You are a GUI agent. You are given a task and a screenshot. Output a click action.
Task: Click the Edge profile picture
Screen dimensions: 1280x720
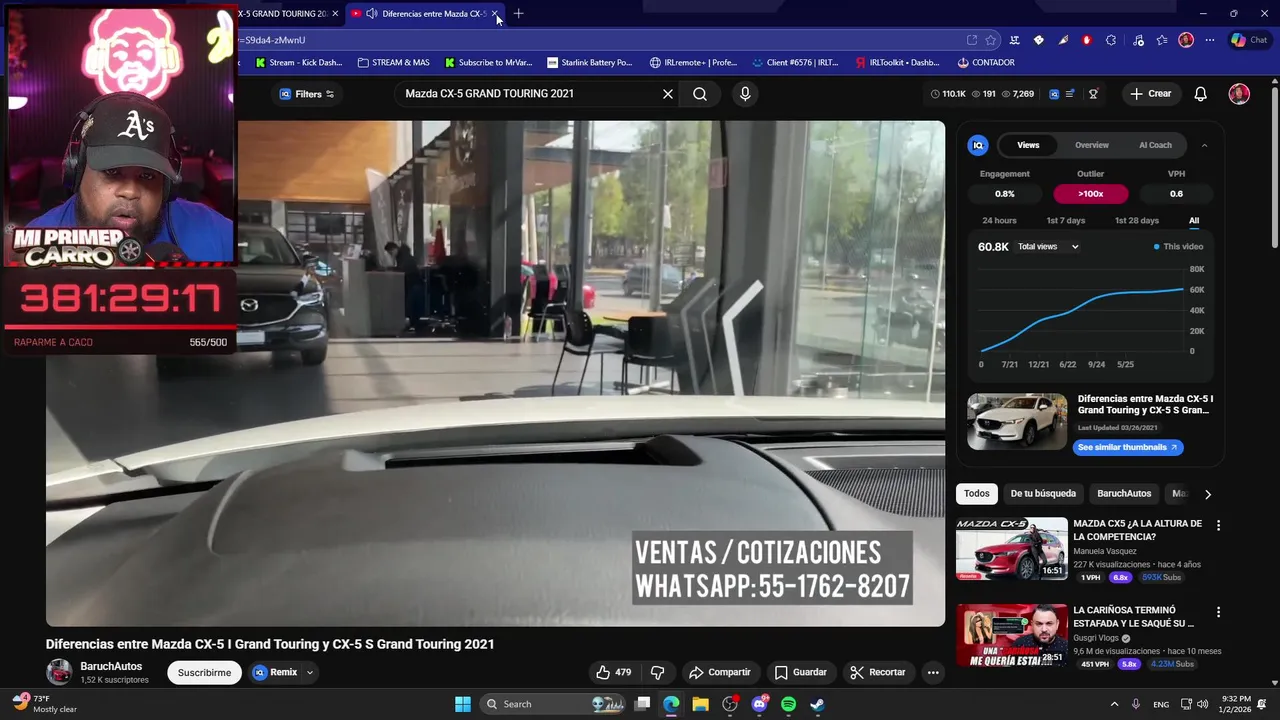(1186, 40)
